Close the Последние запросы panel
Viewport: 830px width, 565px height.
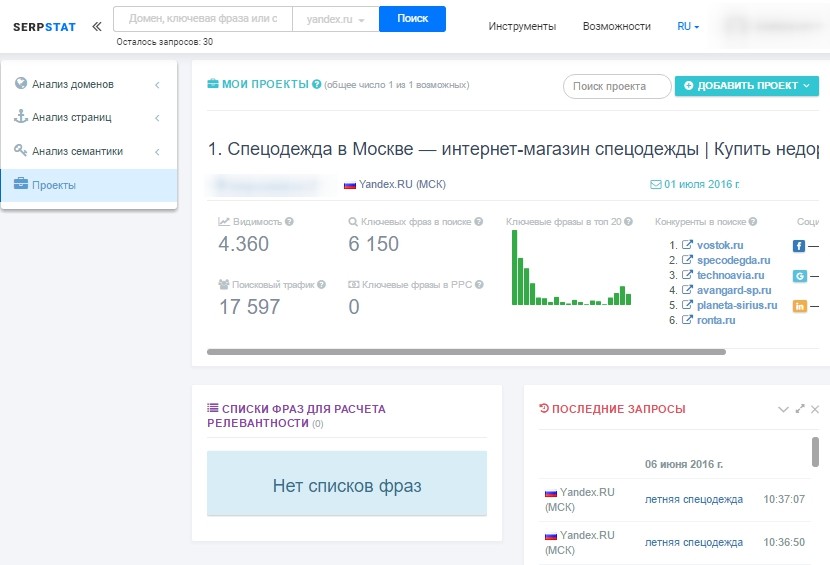click(x=815, y=409)
